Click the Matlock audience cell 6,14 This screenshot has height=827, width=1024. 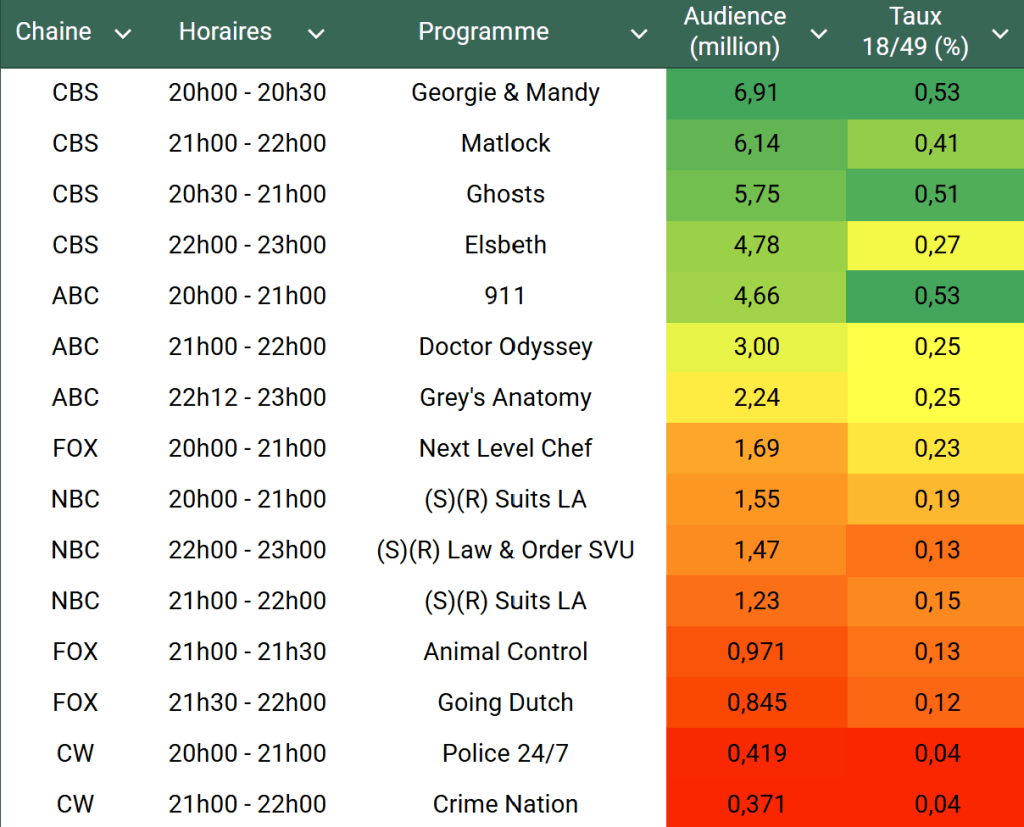click(756, 144)
